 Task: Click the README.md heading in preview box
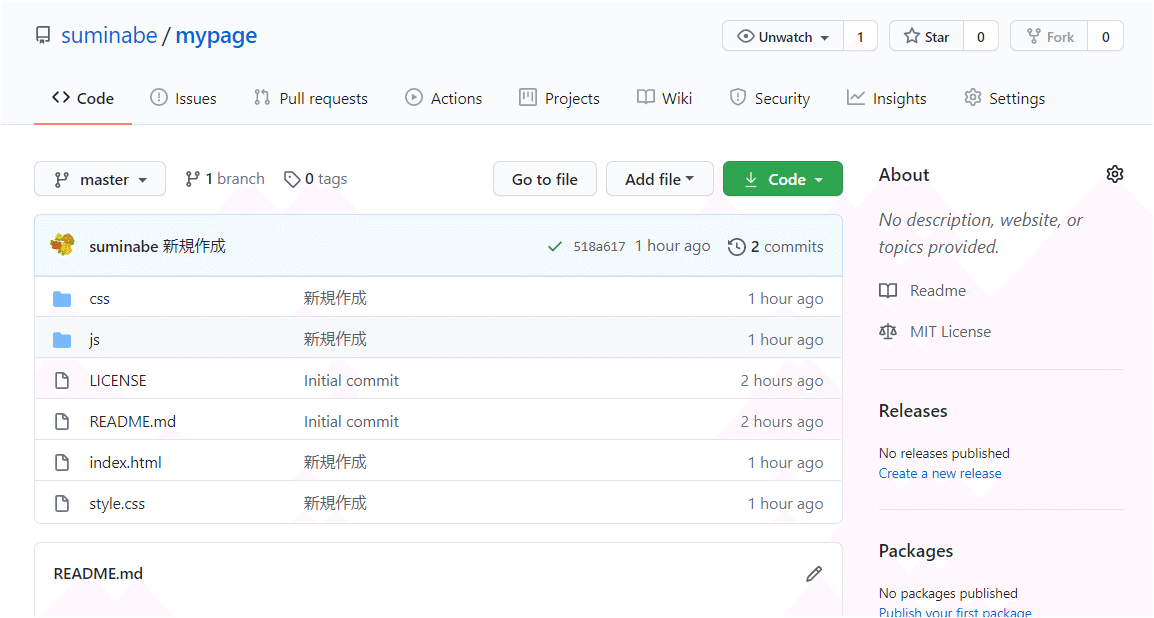point(98,574)
